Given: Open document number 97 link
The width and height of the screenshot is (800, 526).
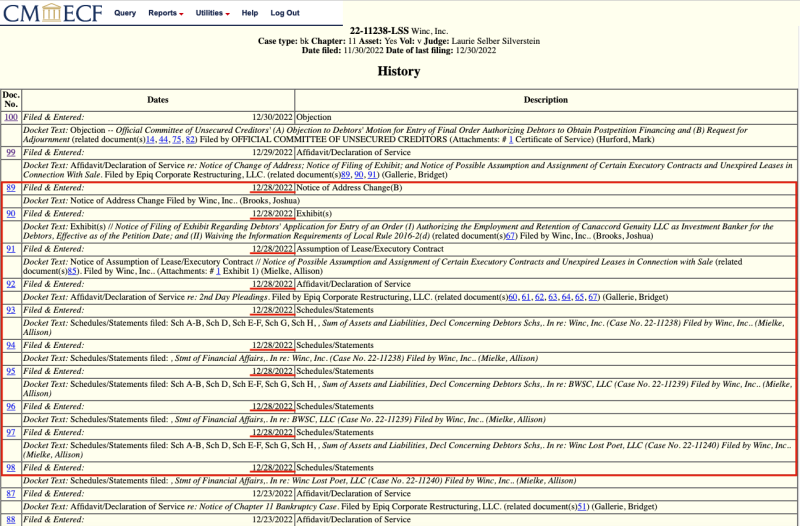Looking at the screenshot, I should pyautogui.click(x=11, y=432).
